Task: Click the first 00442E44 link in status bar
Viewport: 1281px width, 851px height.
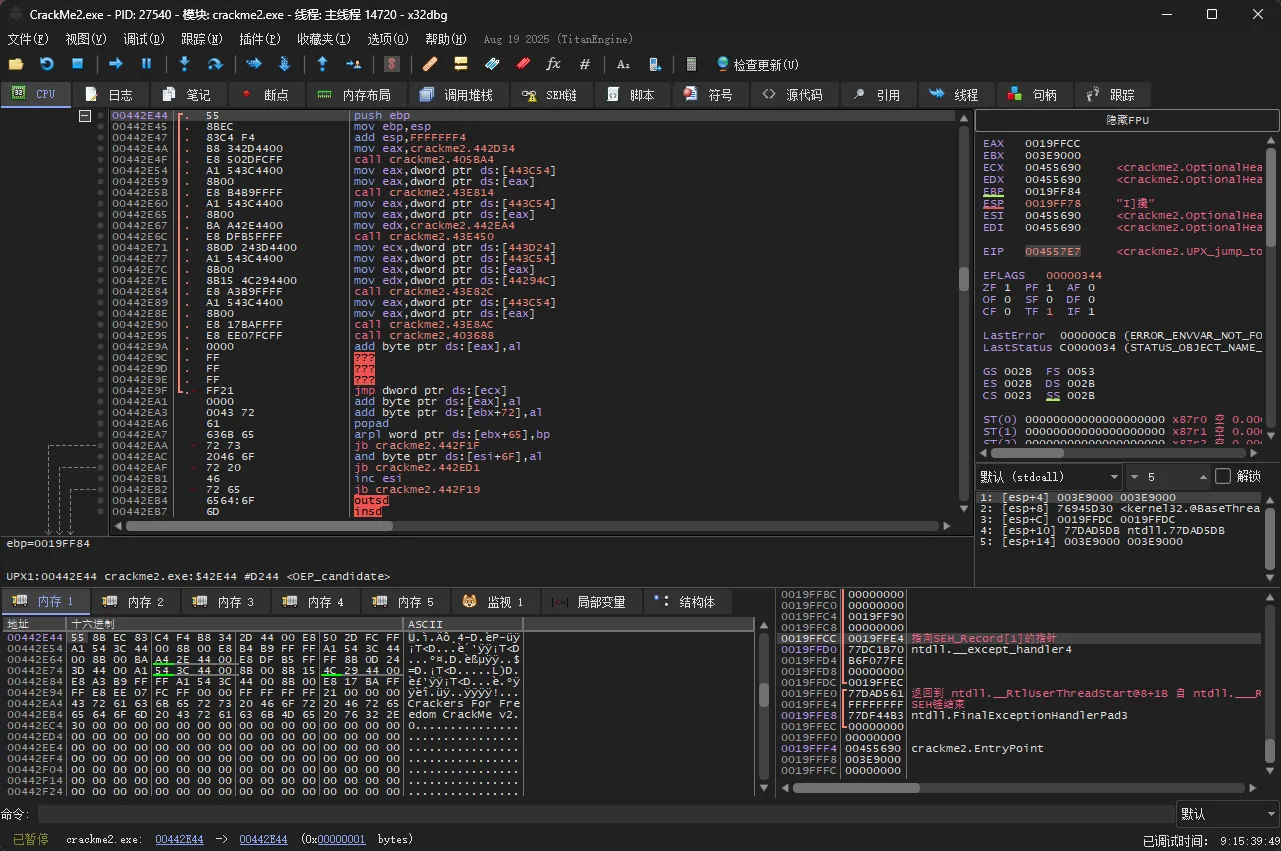Action: tap(179, 839)
